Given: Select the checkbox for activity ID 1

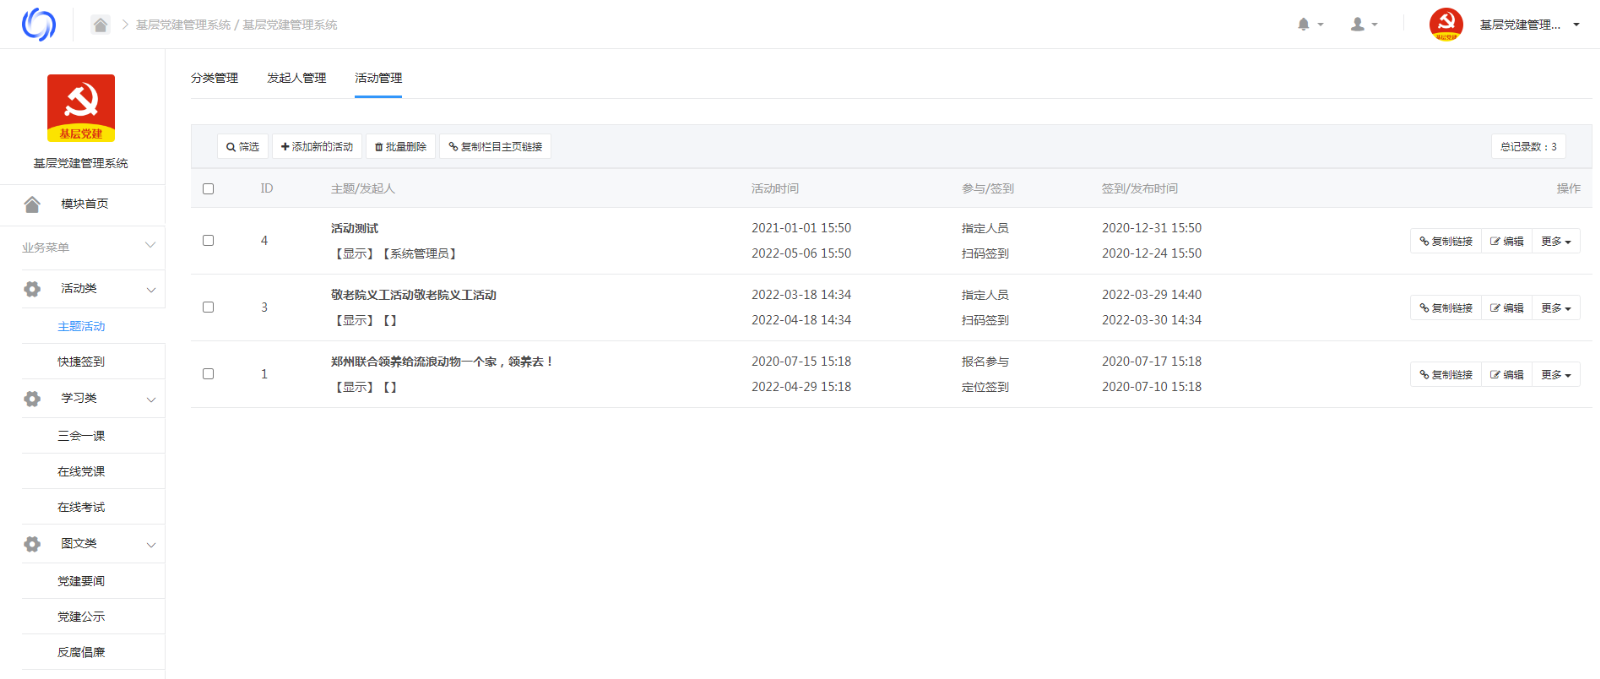Looking at the screenshot, I should [x=208, y=374].
